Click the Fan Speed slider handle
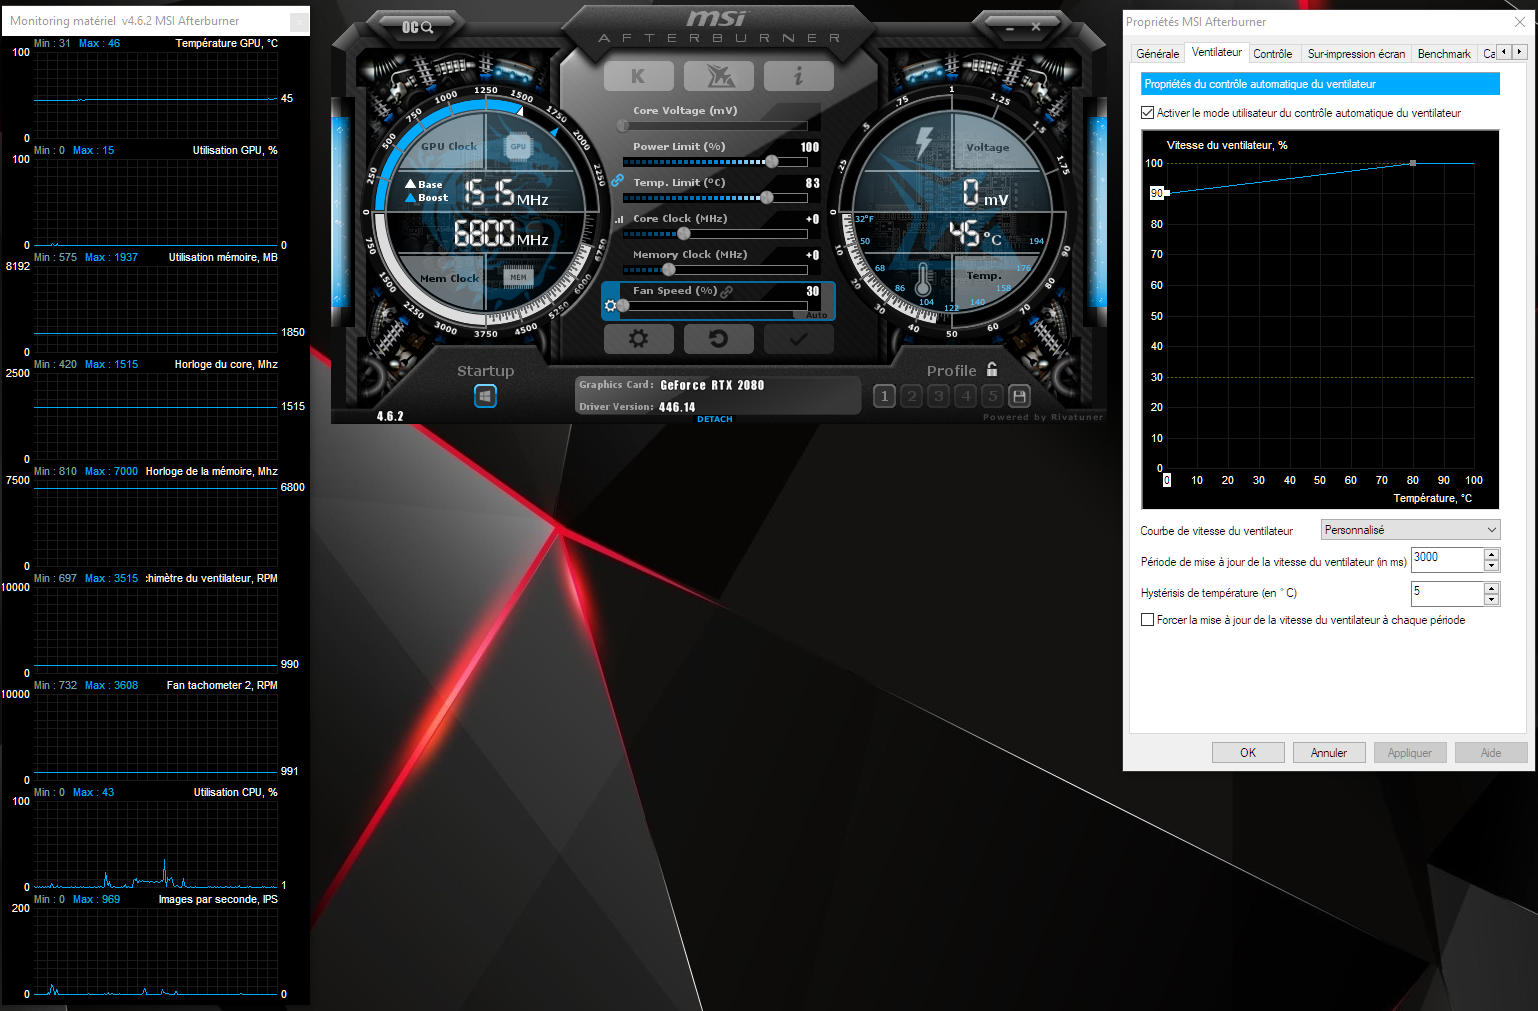This screenshot has width=1538, height=1011. click(x=623, y=305)
